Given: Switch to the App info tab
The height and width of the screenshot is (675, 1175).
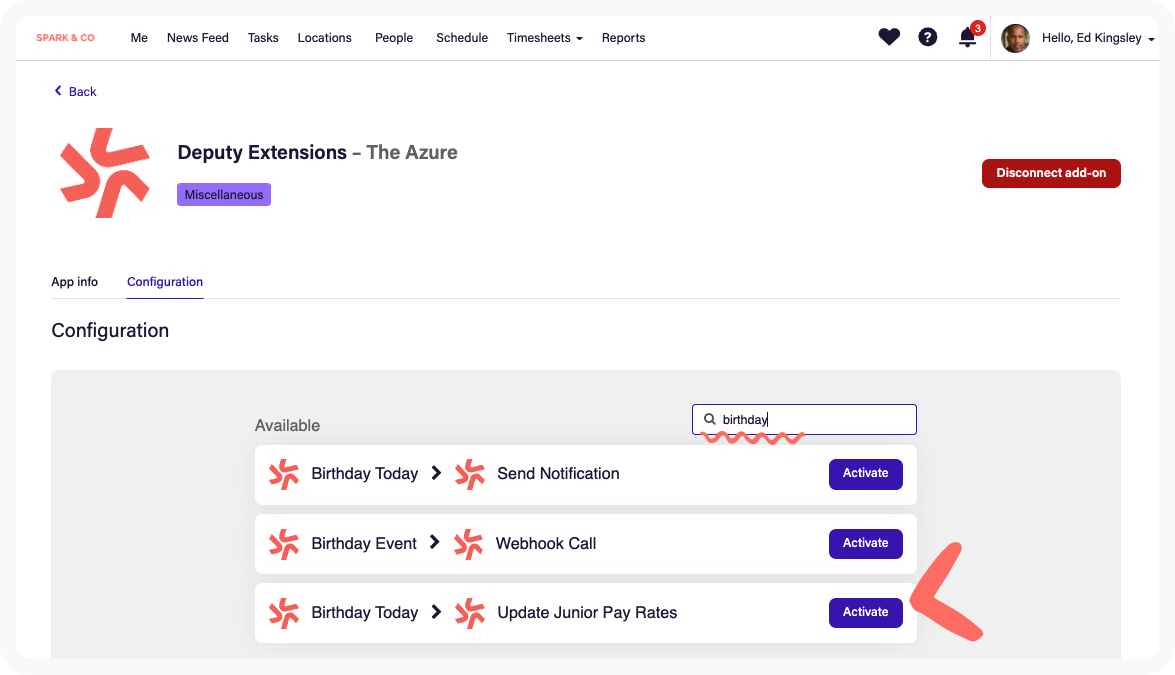Looking at the screenshot, I should tap(74, 282).
